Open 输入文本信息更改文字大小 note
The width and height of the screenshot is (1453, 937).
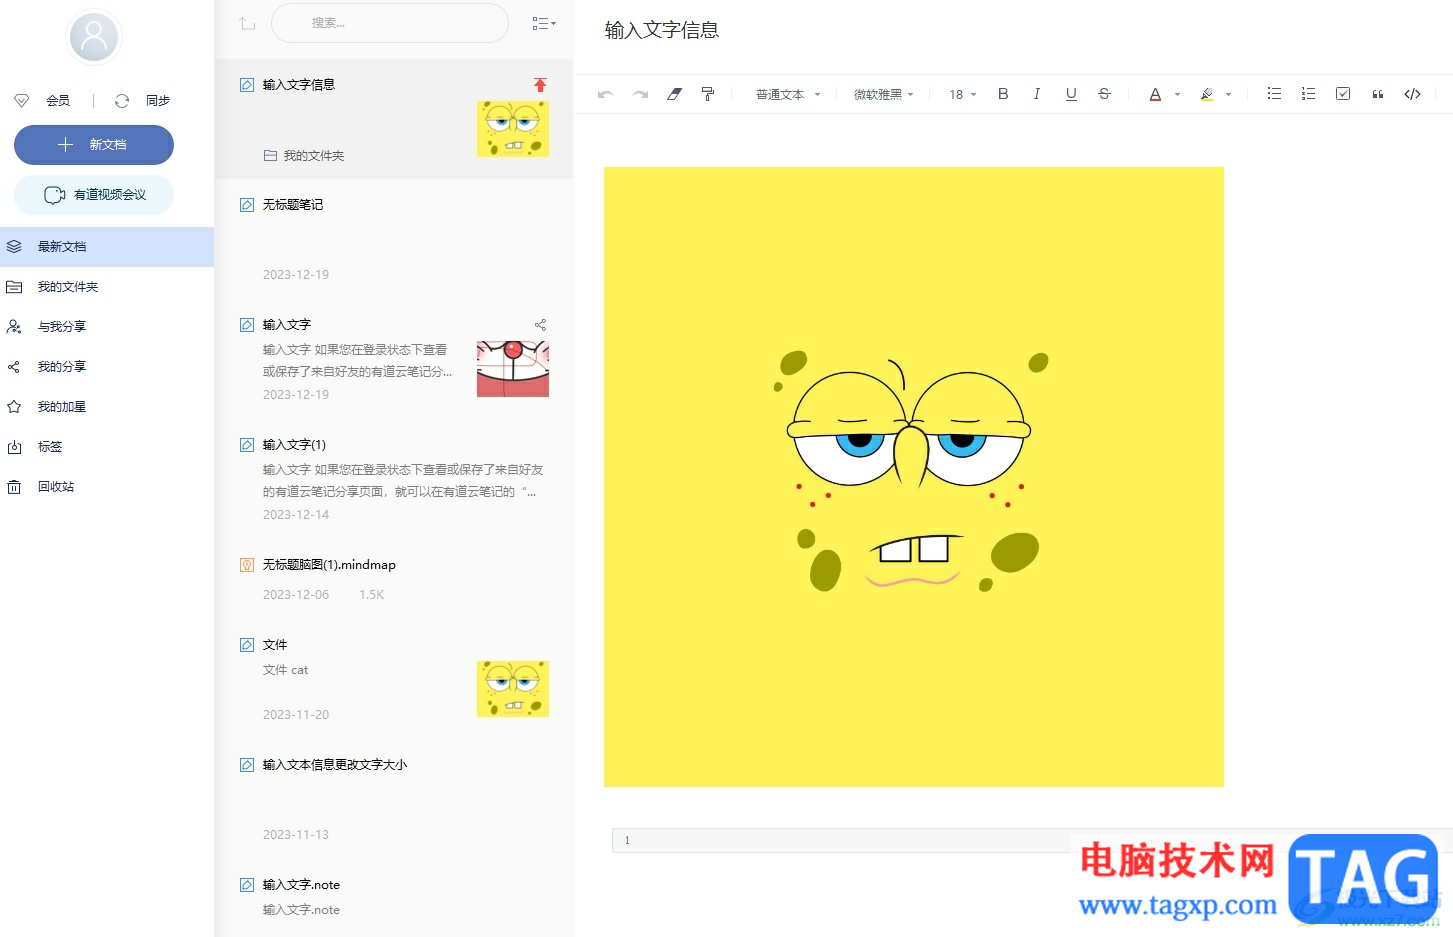click(x=394, y=800)
